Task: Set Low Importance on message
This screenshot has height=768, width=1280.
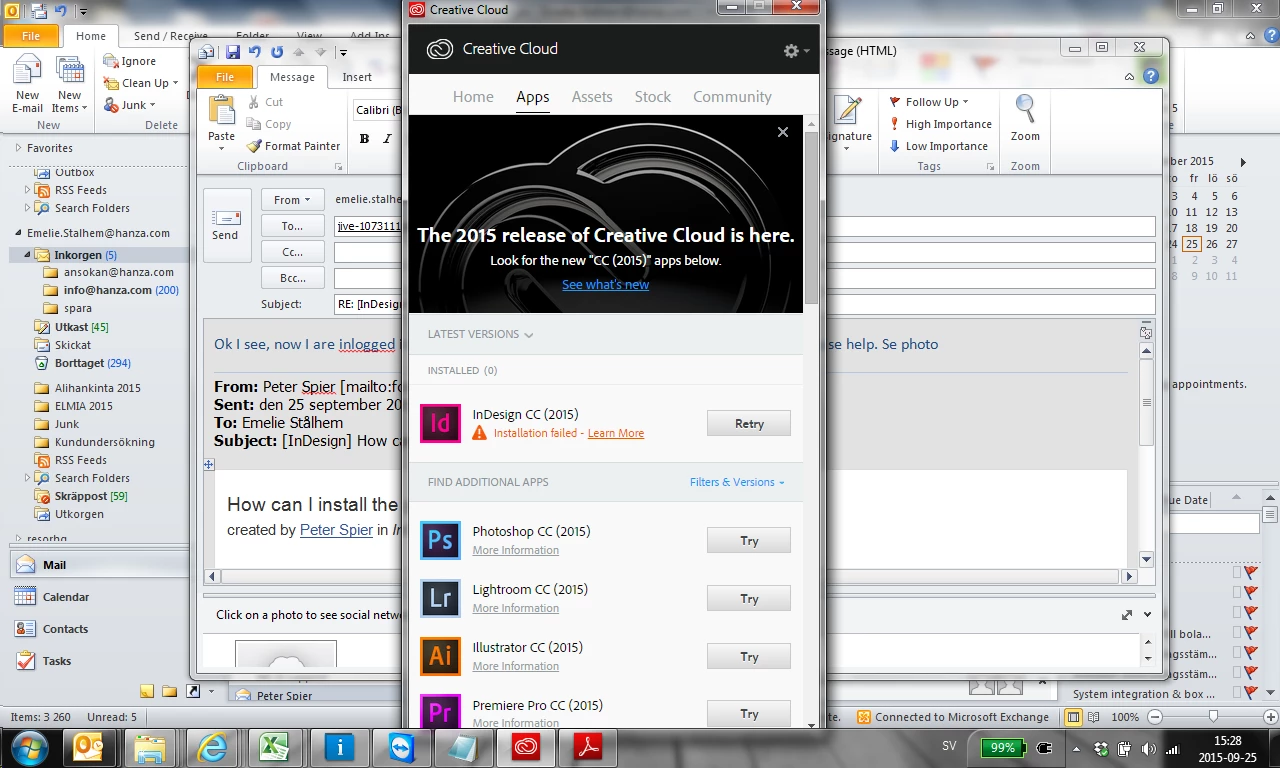Action: click(938, 146)
